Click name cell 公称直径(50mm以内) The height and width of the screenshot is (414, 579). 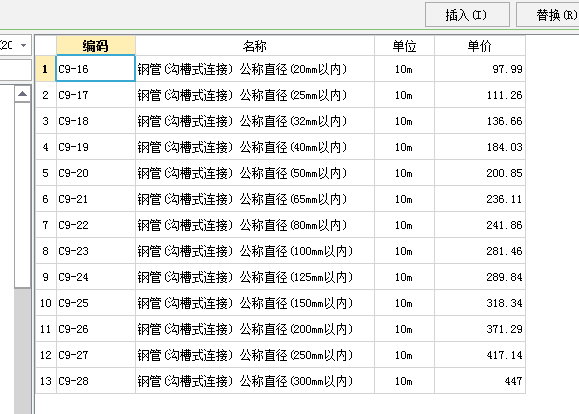[x=255, y=173]
